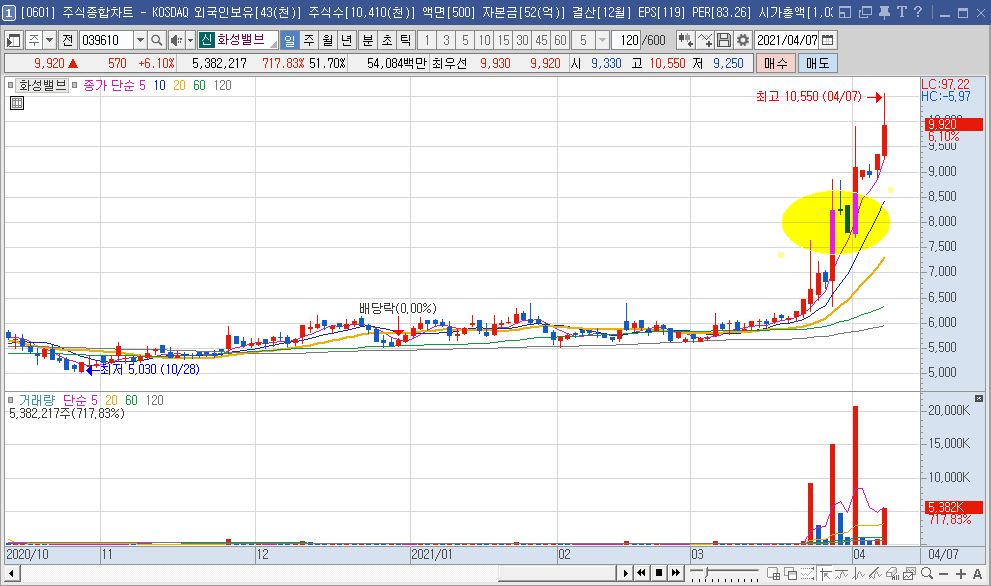Select the 3 interval button

pyautogui.click(x=446, y=40)
